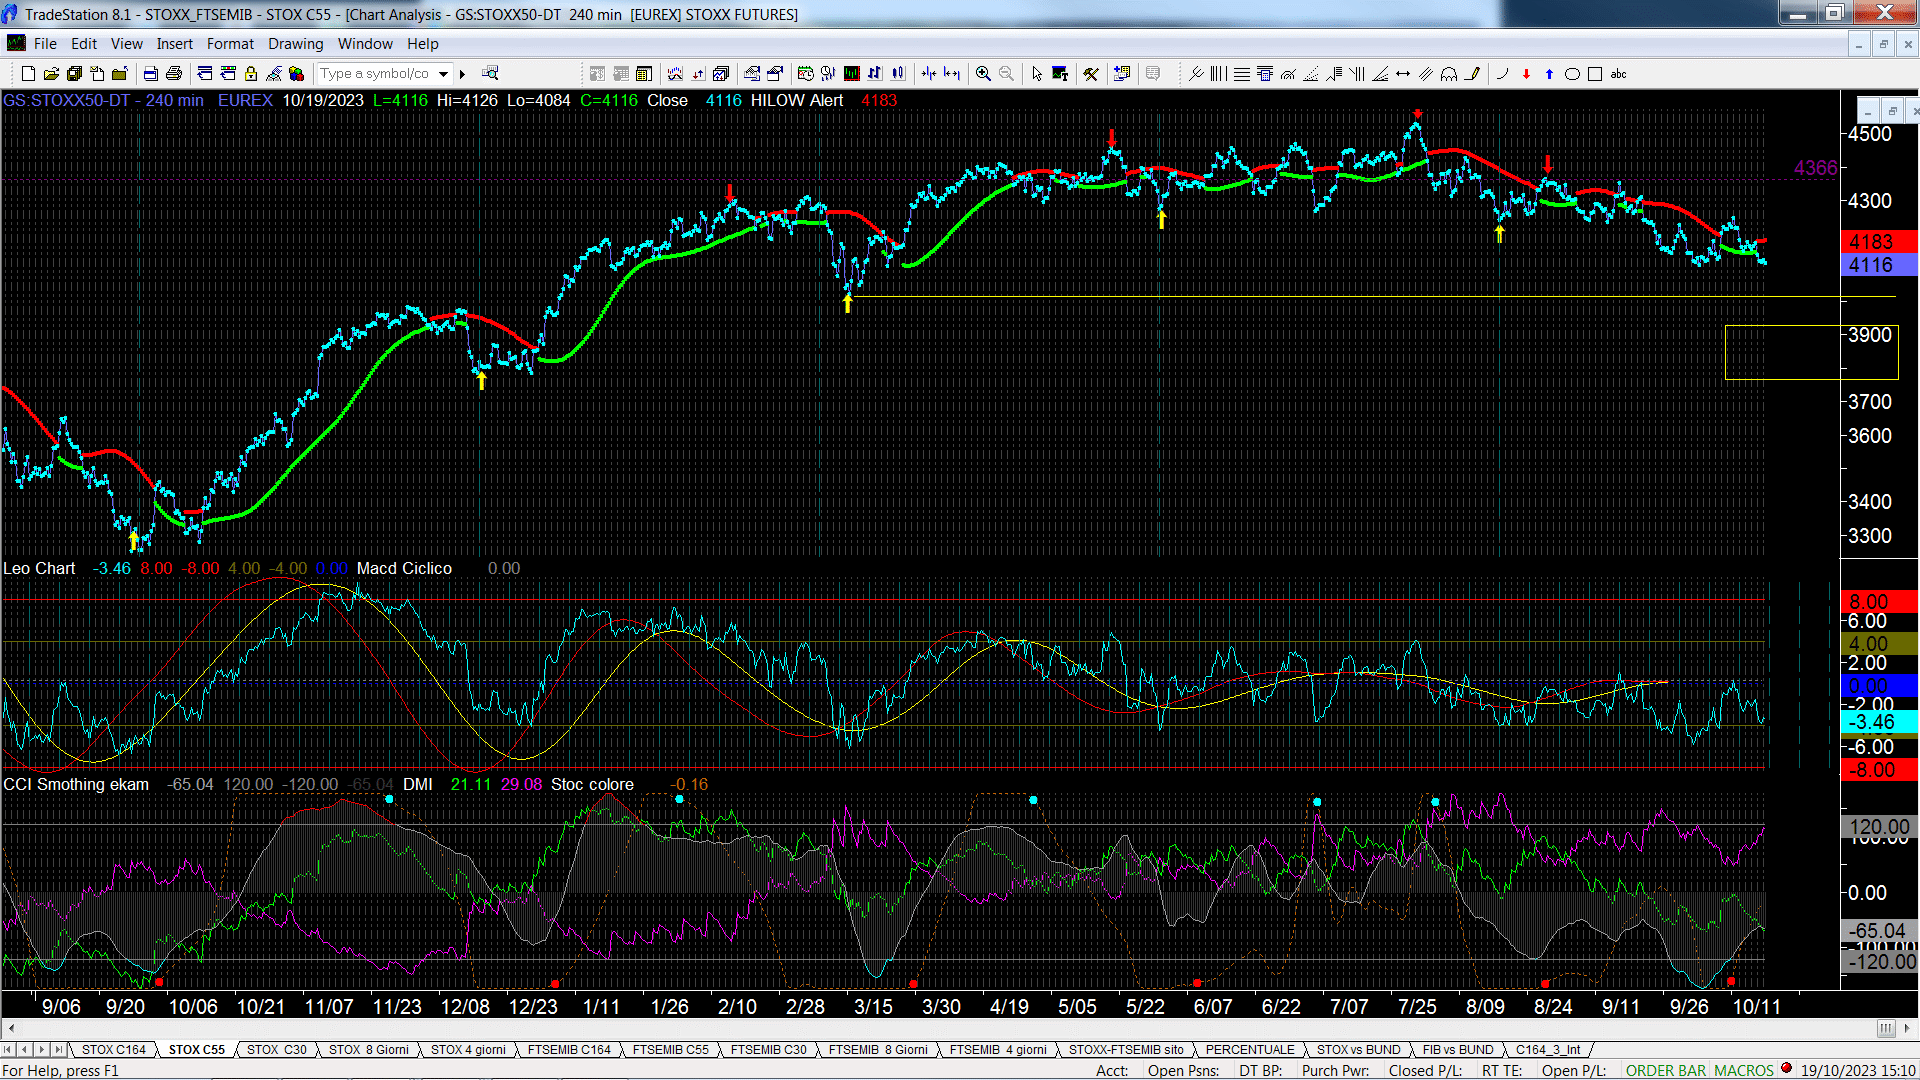Screen dimensions: 1920x1080
Task: Click the CCI Smothing ekam label
Action: (x=76, y=784)
